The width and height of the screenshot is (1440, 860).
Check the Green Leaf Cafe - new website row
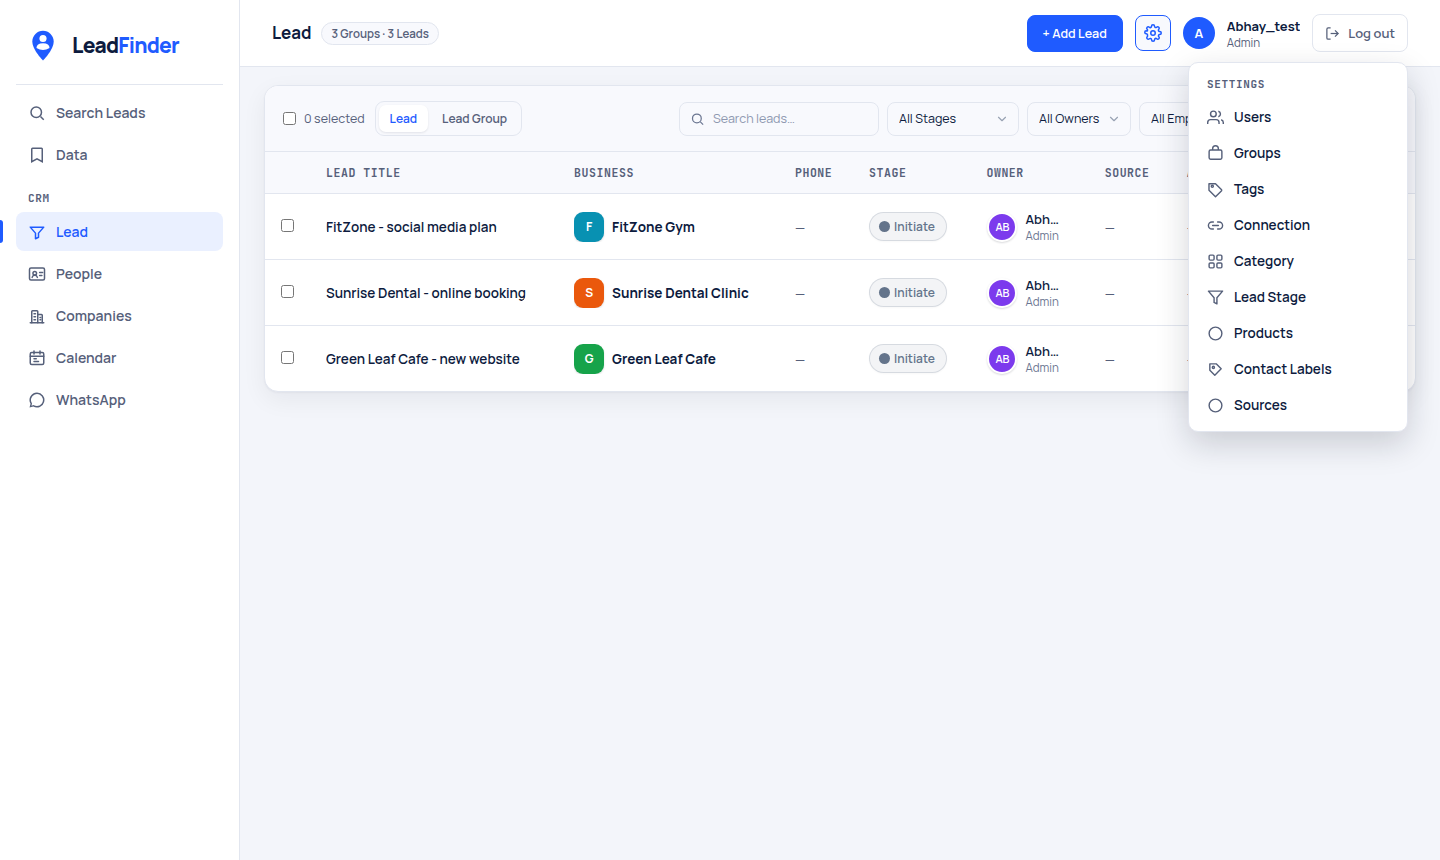[288, 358]
